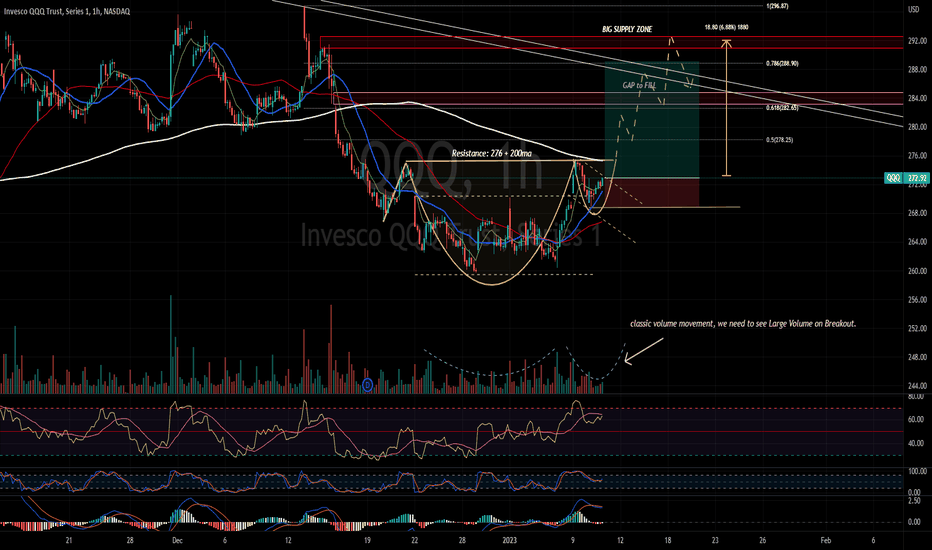Select the green profit zone of the long position
Image resolution: width=932 pixels, height=550 pixels.
(x=652, y=120)
